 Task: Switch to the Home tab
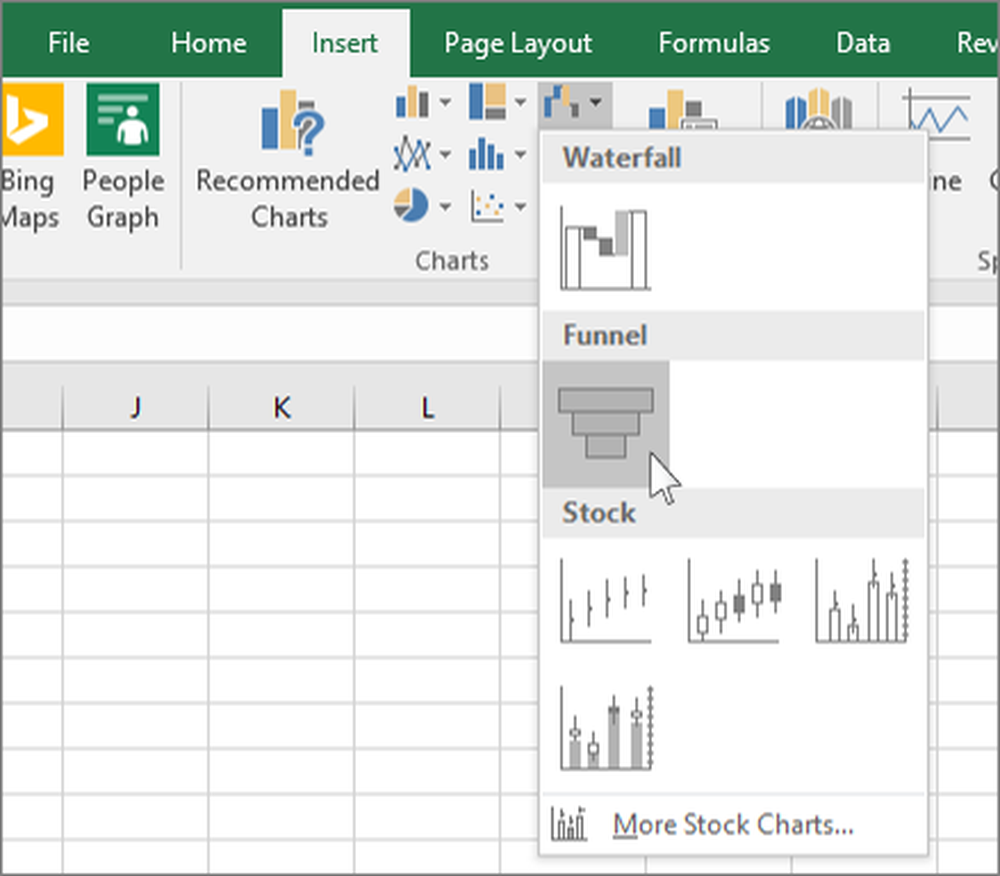(x=209, y=43)
